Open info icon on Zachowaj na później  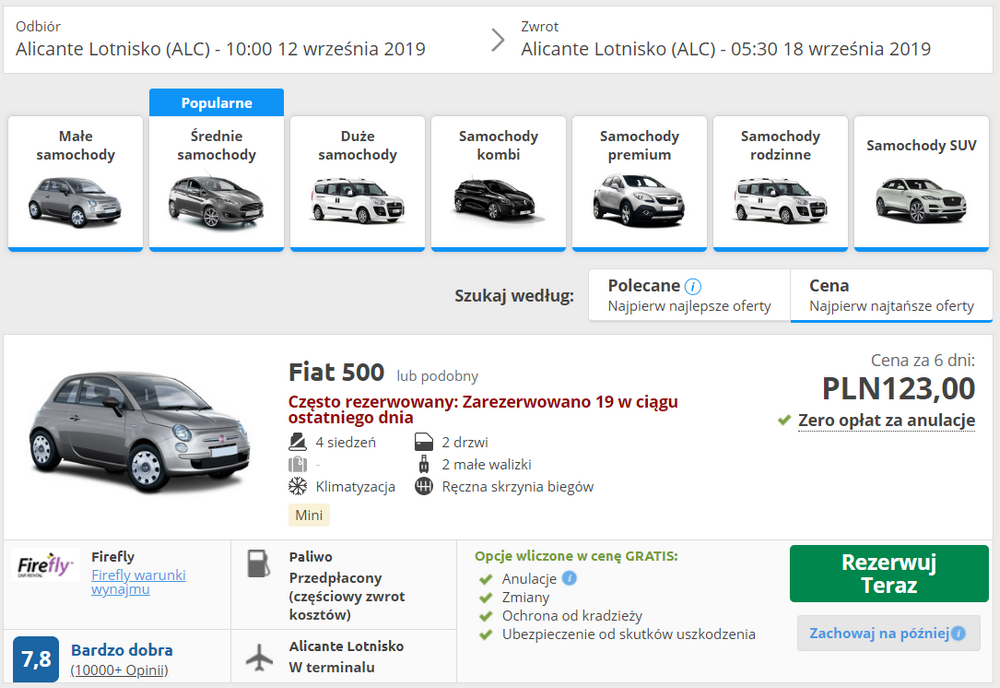[958, 633]
